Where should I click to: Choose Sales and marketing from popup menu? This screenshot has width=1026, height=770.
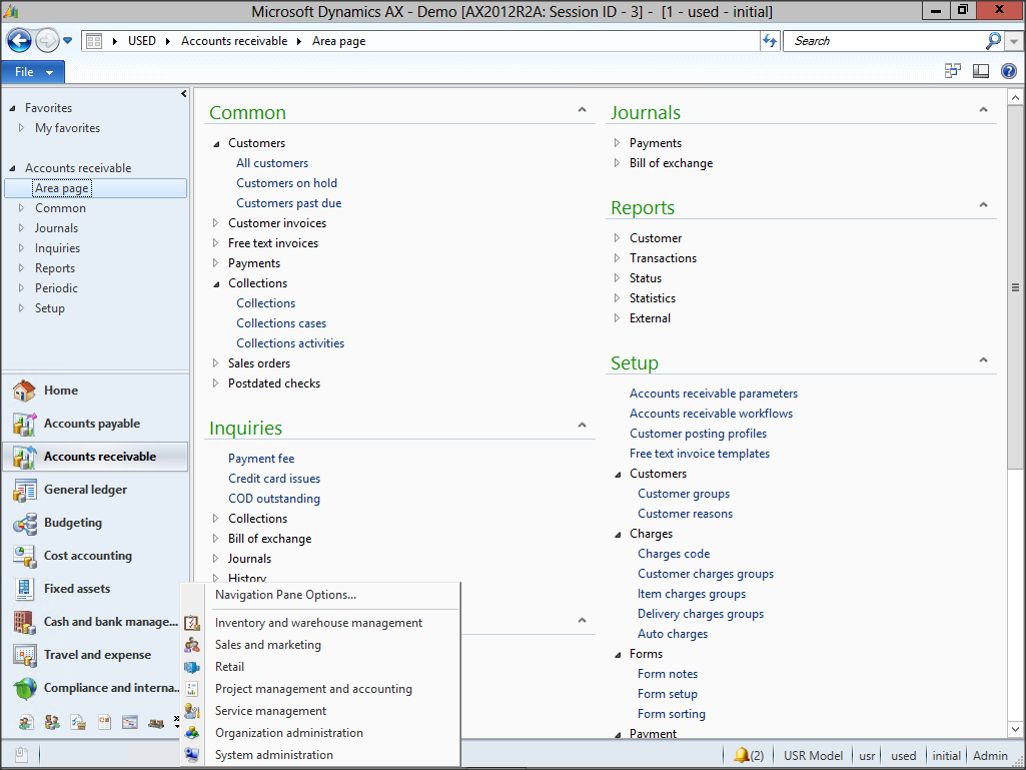pos(268,645)
